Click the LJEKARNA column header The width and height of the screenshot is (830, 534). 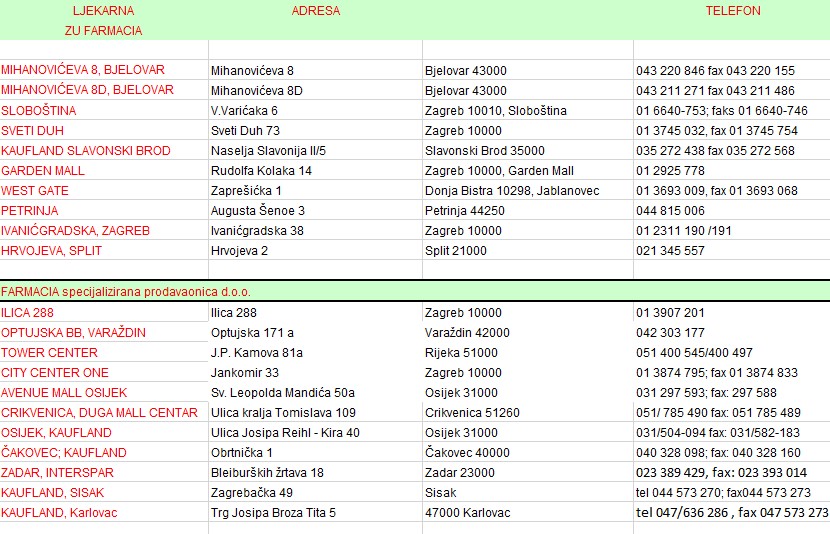(104, 11)
